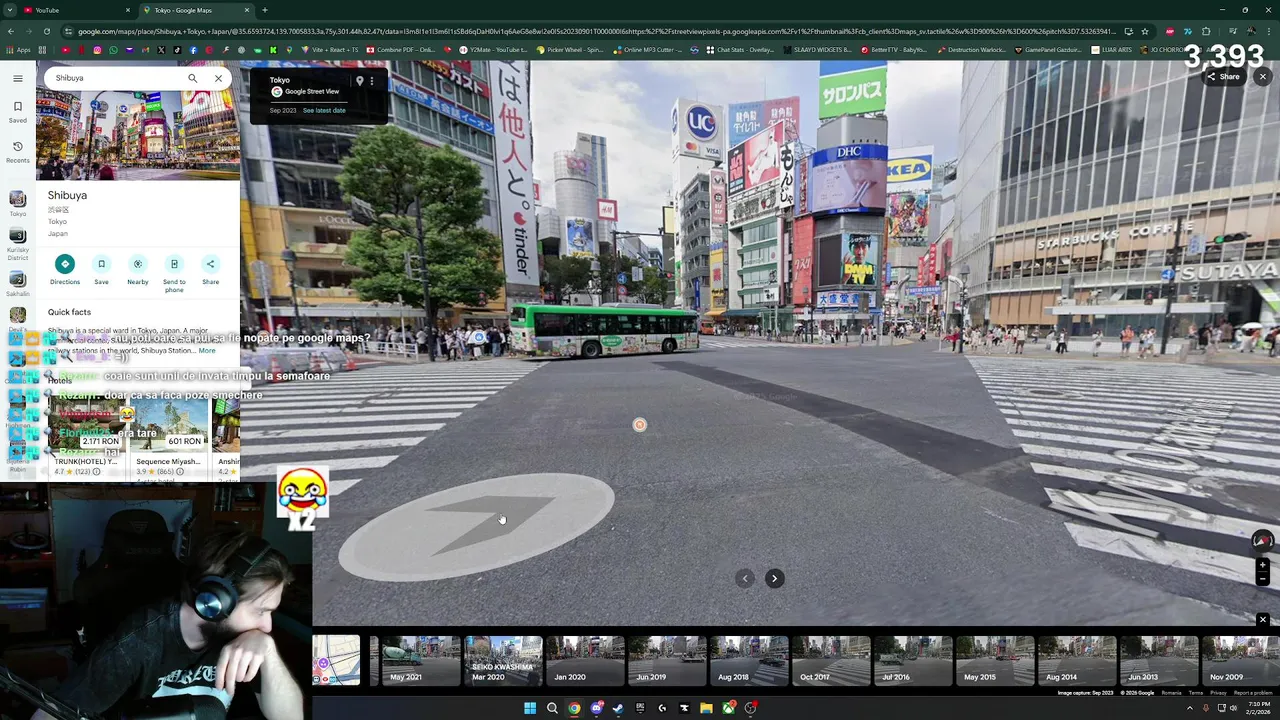
Task: Click the location pin in Street View card
Action: (360, 81)
